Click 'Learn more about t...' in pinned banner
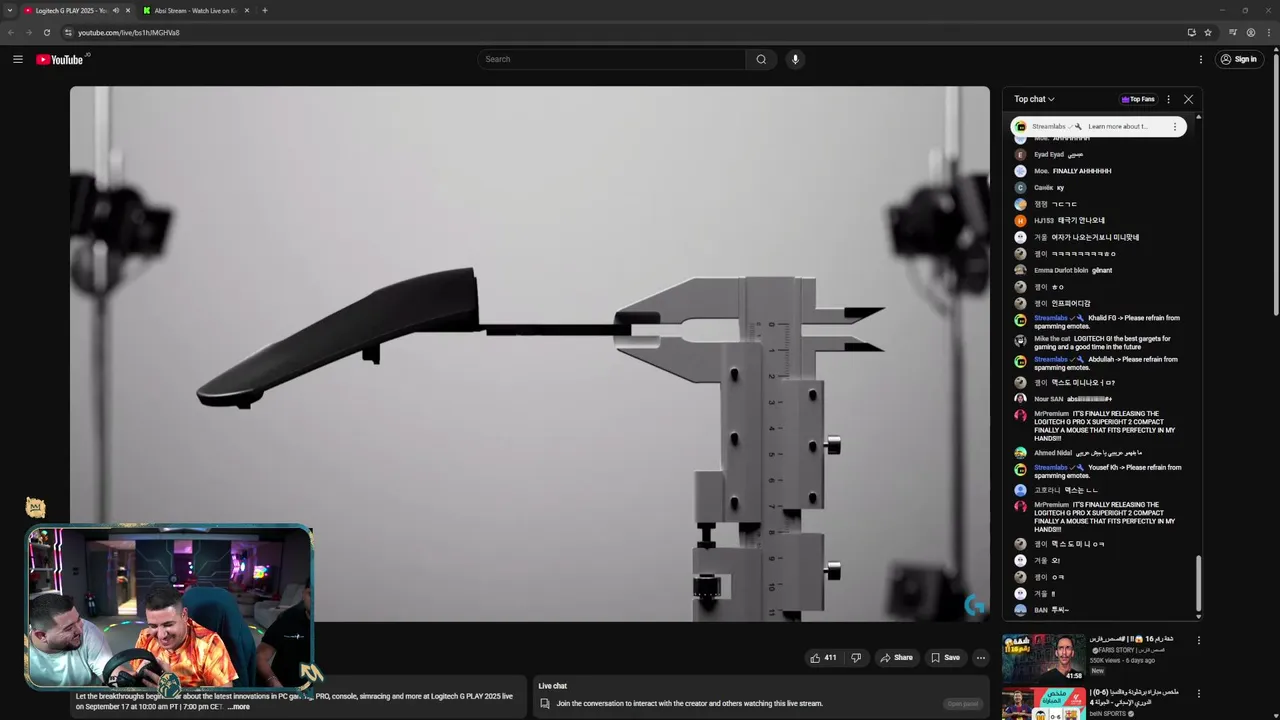Viewport: 1280px width, 720px height. 1117,127
